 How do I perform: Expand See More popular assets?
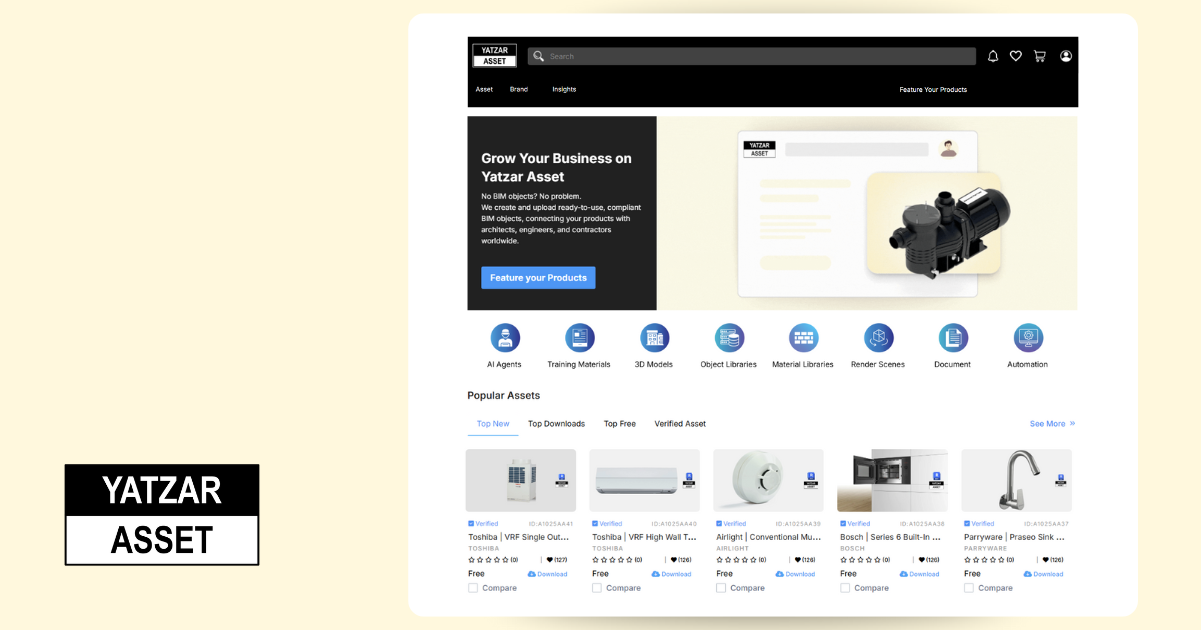1052,424
